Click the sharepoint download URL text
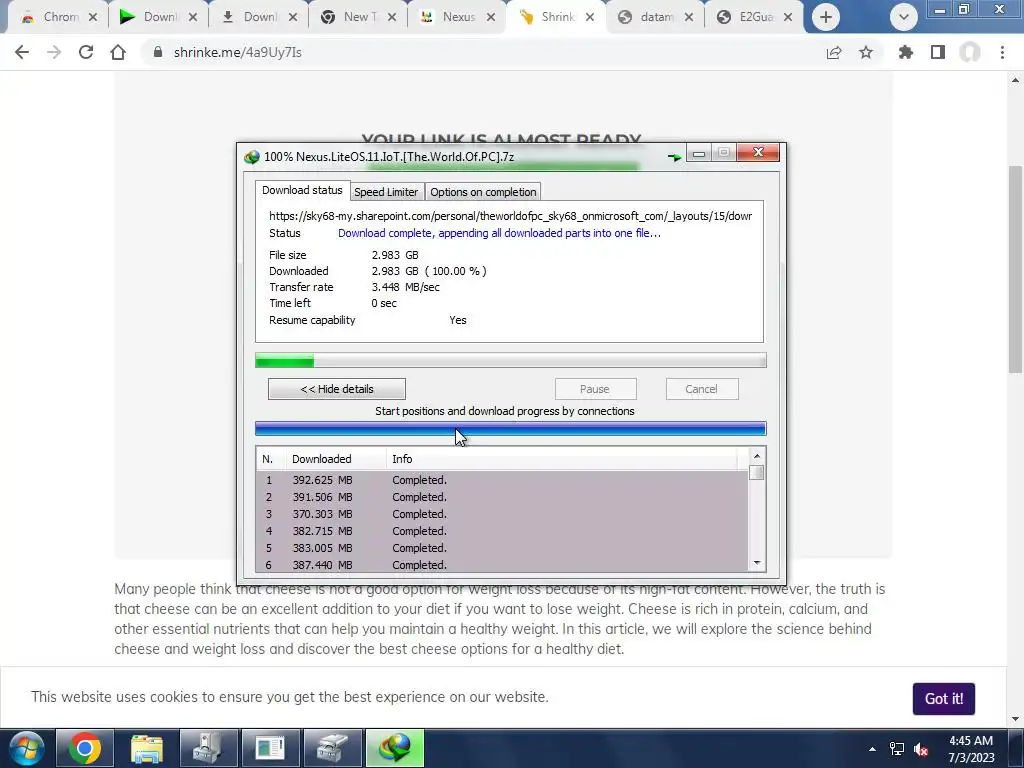 [x=511, y=216]
